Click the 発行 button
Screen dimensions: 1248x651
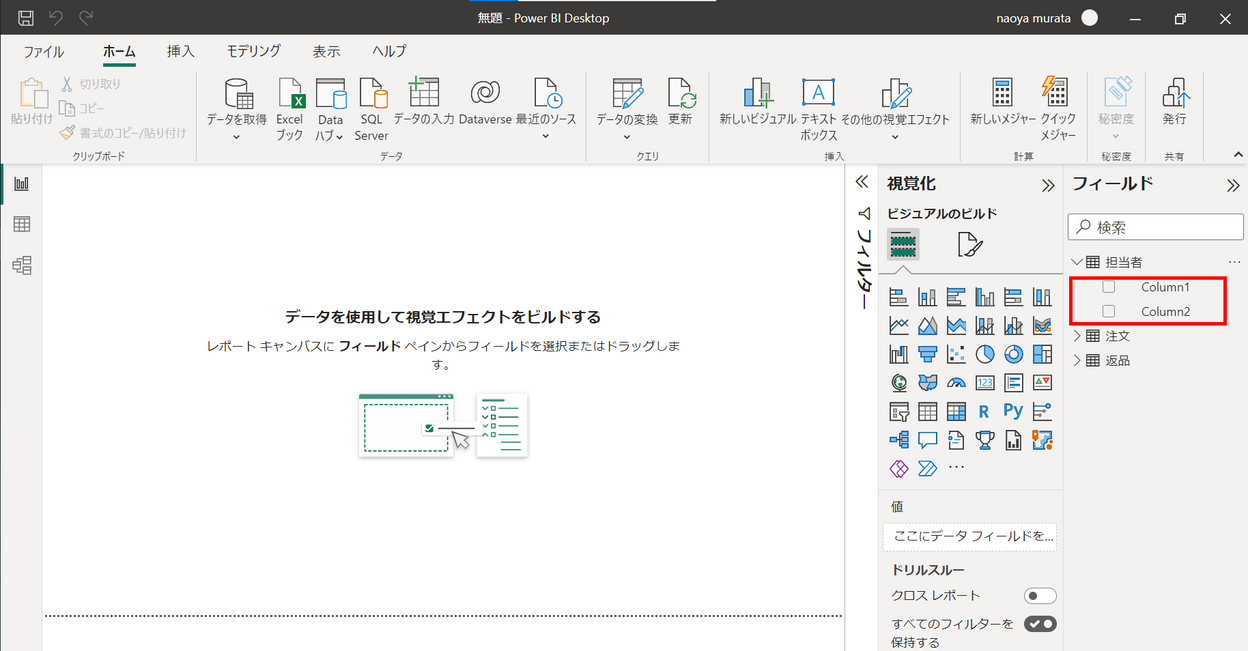click(x=1174, y=103)
